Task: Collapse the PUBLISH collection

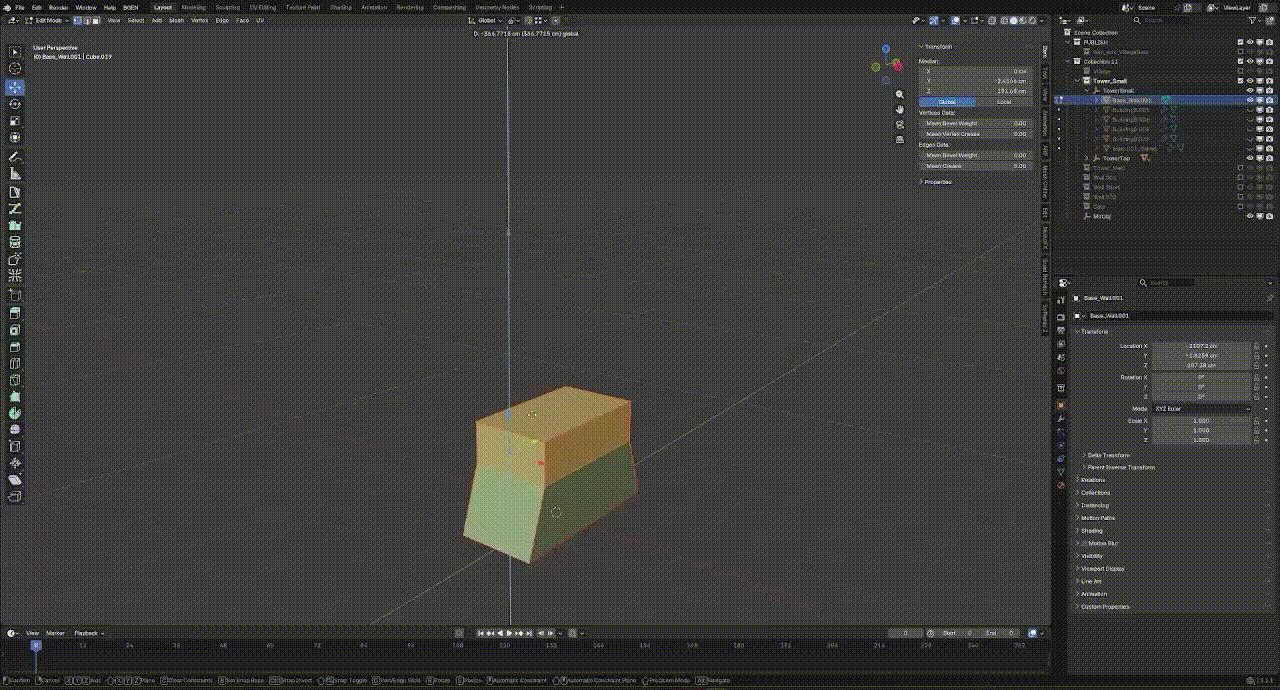Action: click(x=1069, y=42)
